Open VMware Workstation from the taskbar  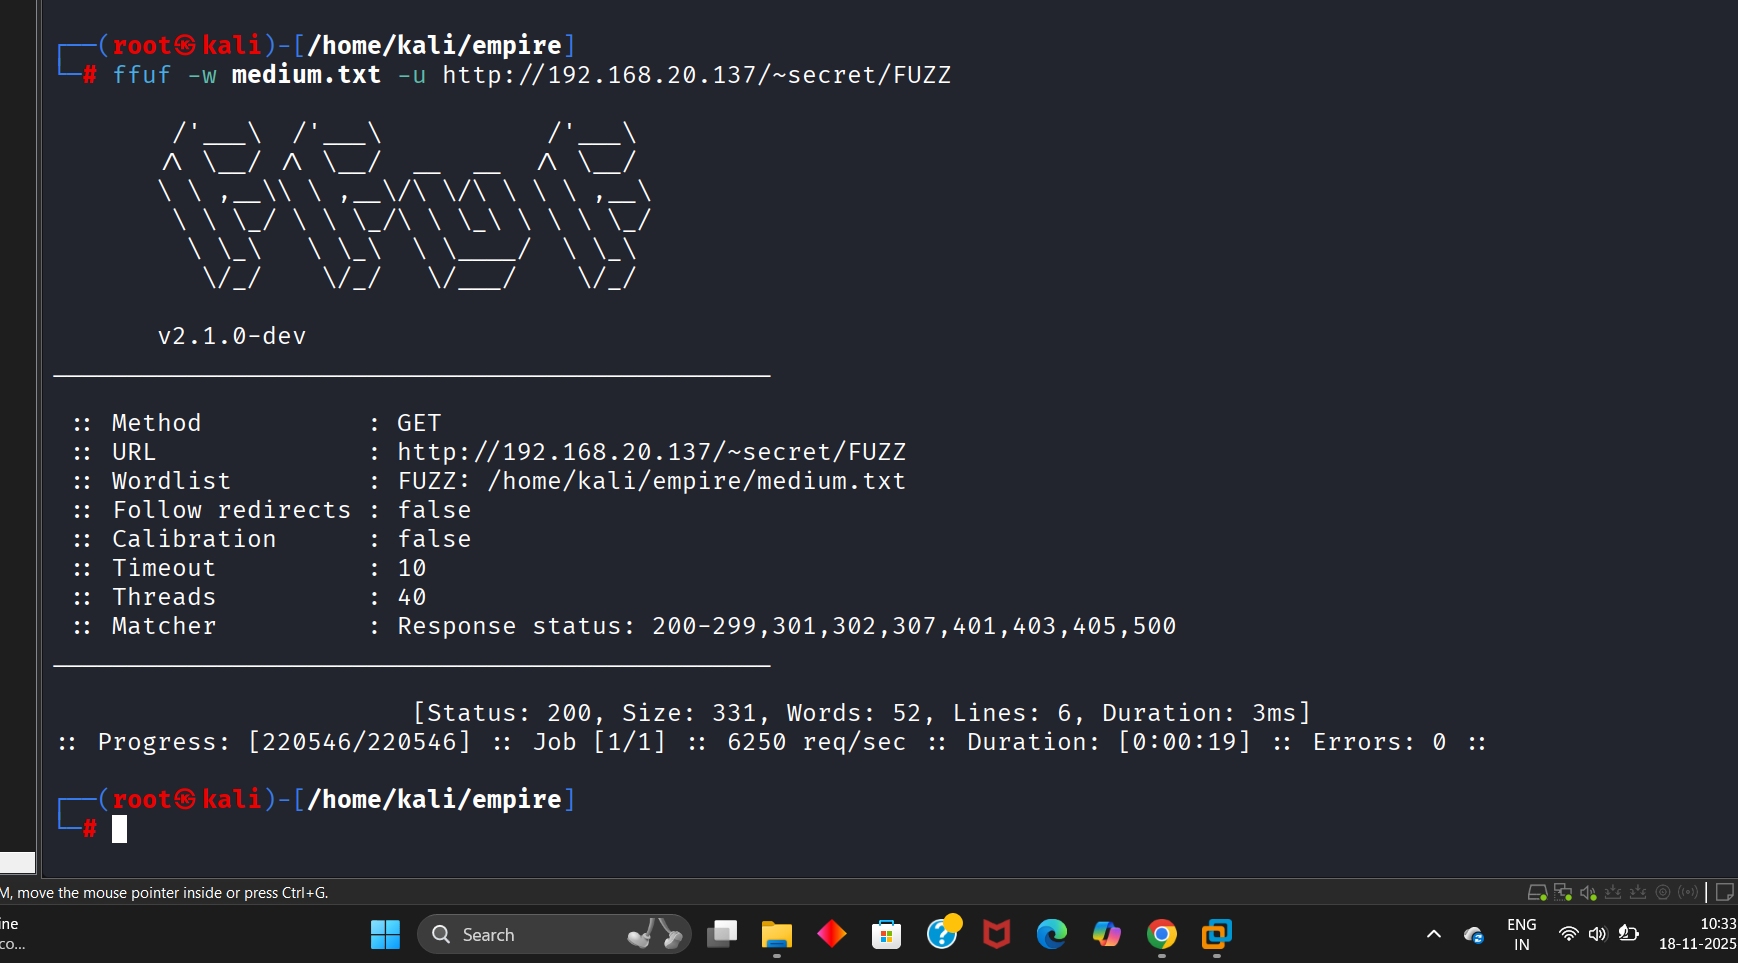click(x=1216, y=934)
